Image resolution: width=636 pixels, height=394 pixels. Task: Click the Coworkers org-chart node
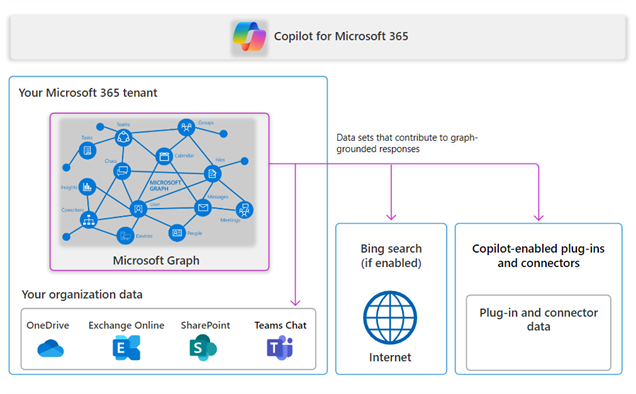click(x=89, y=220)
